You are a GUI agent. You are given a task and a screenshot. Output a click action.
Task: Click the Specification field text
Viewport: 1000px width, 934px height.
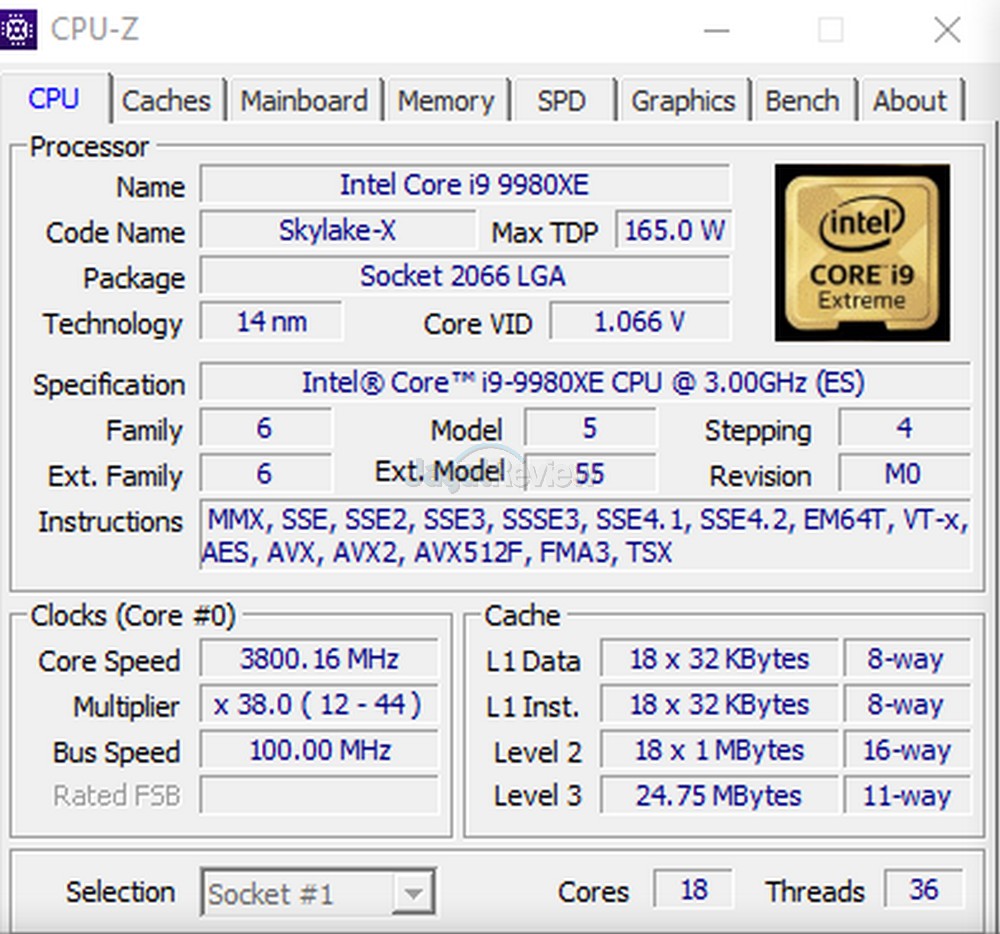point(585,383)
